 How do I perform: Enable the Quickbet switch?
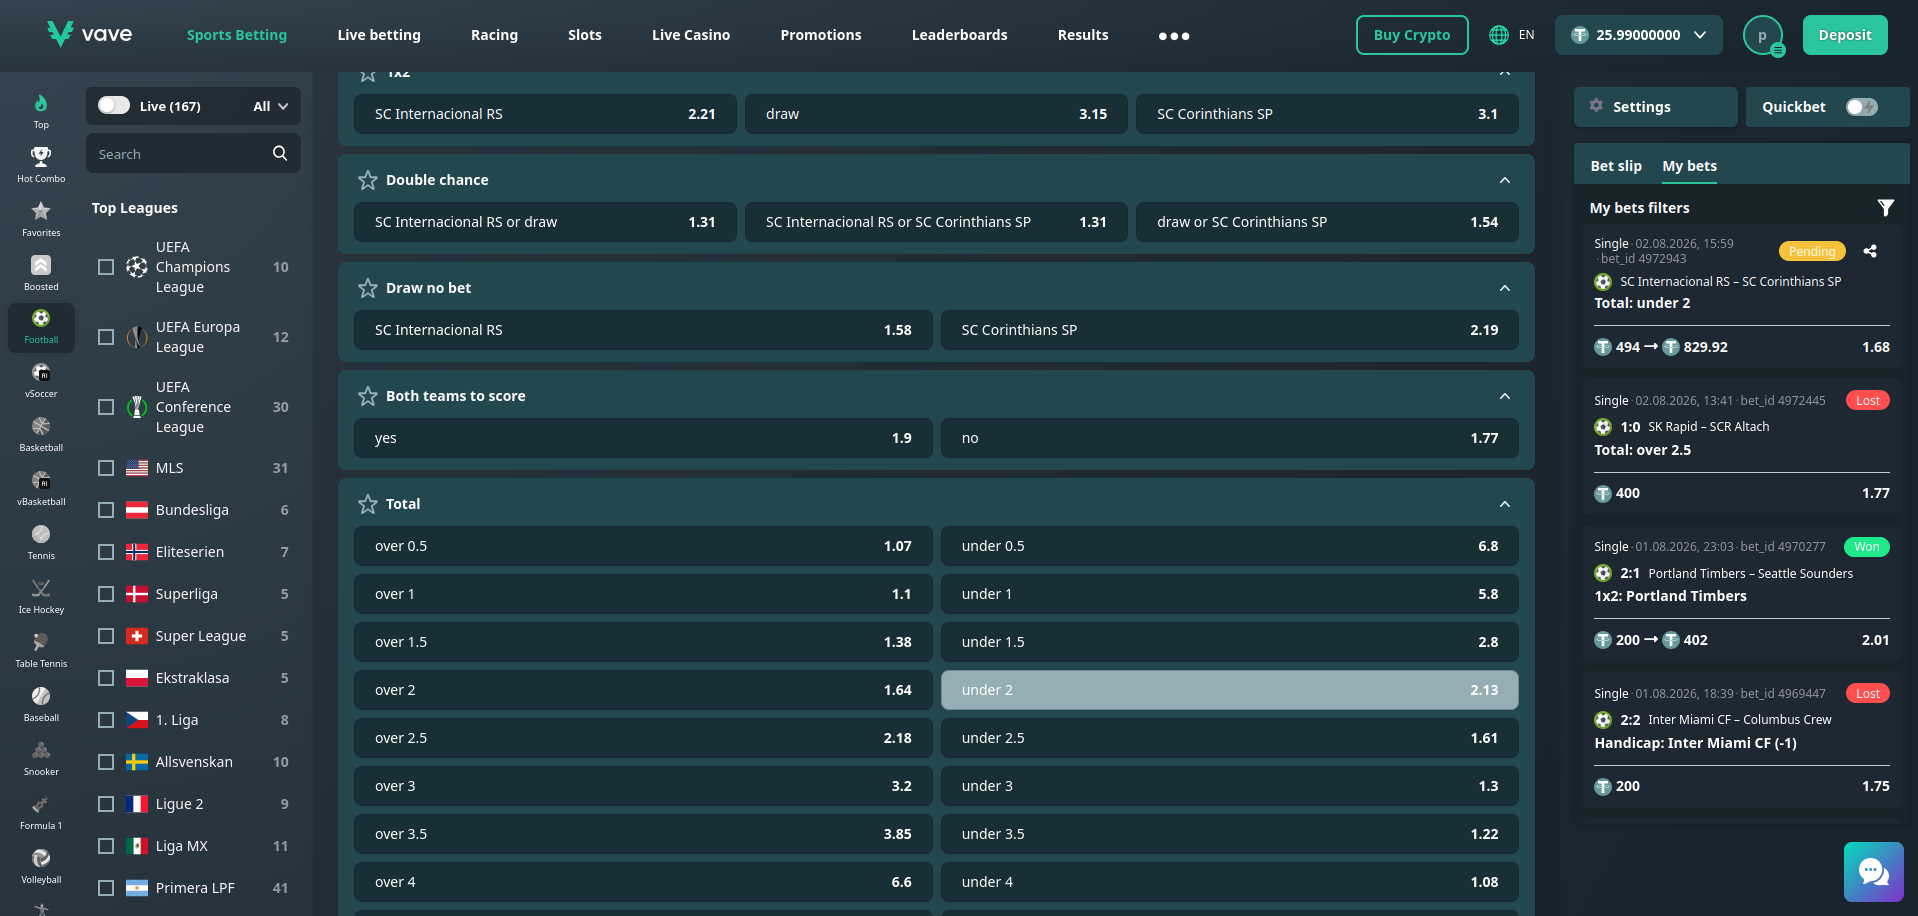coord(1862,107)
